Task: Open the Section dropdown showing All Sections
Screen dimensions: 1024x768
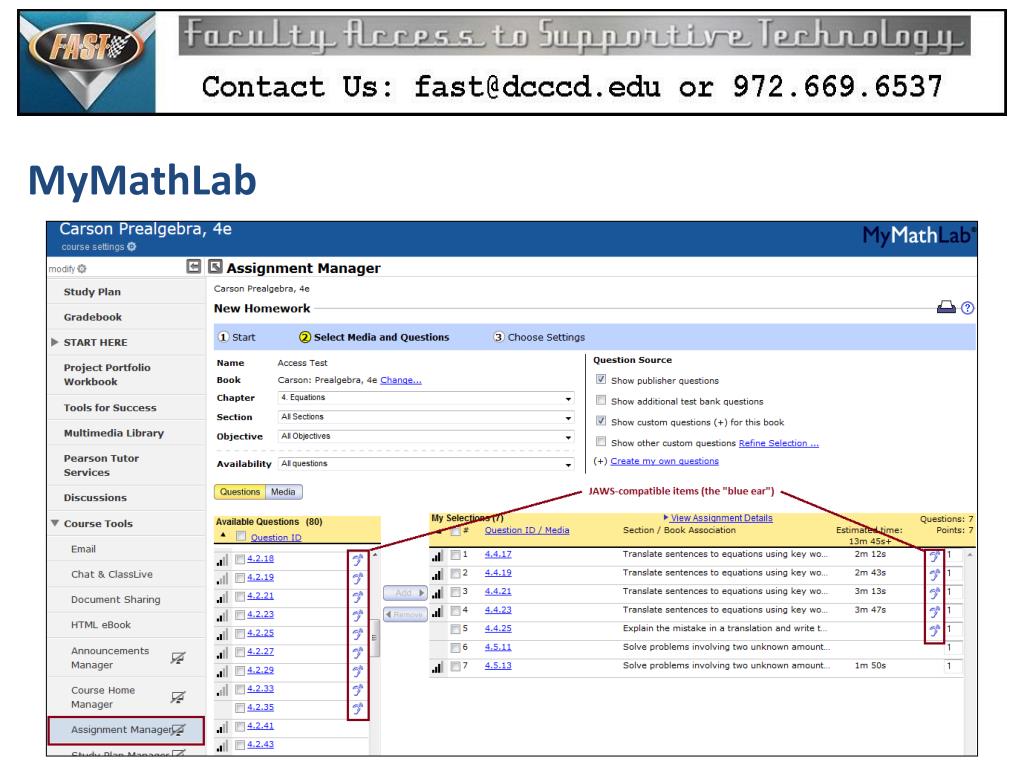Action: click(426, 417)
